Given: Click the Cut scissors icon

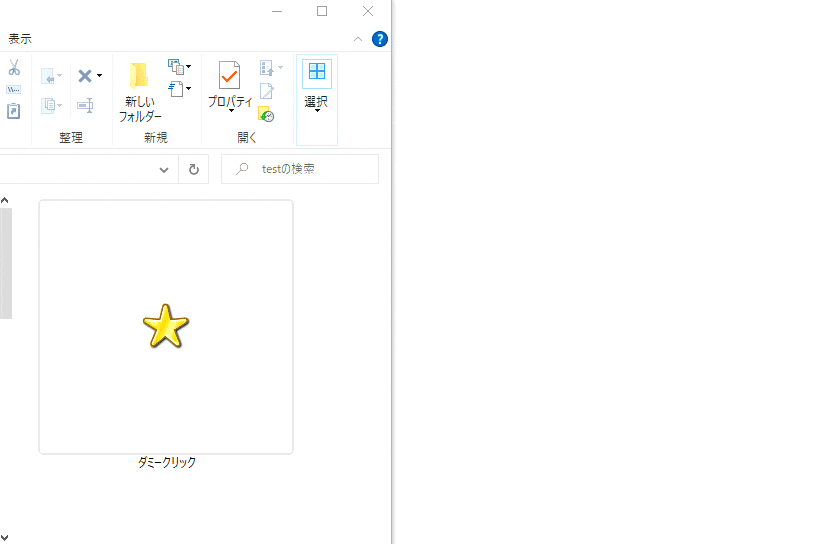Looking at the screenshot, I should (x=14, y=67).
